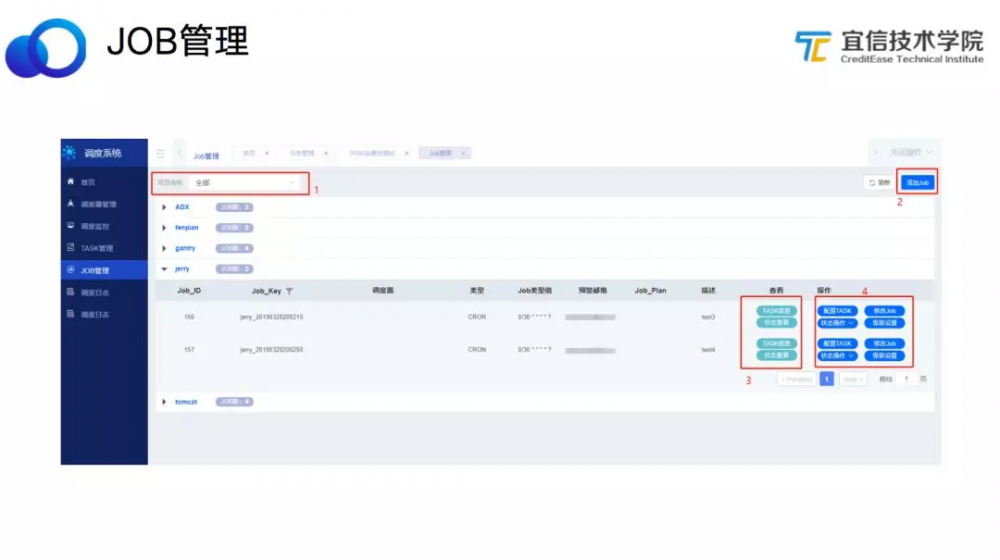Viewport: 1000px width, 560px height.
Task: Click the Job_ID cell 156
Action: [x=189, y=317]
